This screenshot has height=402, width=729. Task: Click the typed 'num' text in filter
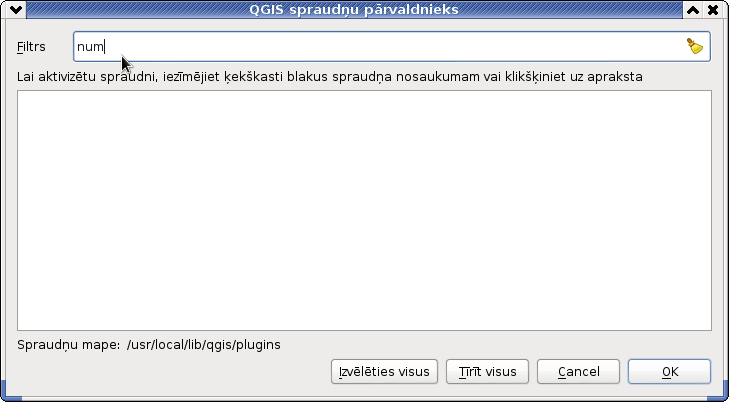(x=90, y=47)
